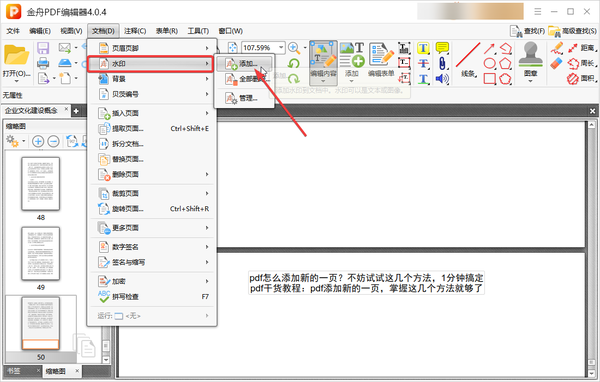Expand the Header and Footer submenu
Screen dimensions: 600x382
pyautogui.click(x=207, y=48)
